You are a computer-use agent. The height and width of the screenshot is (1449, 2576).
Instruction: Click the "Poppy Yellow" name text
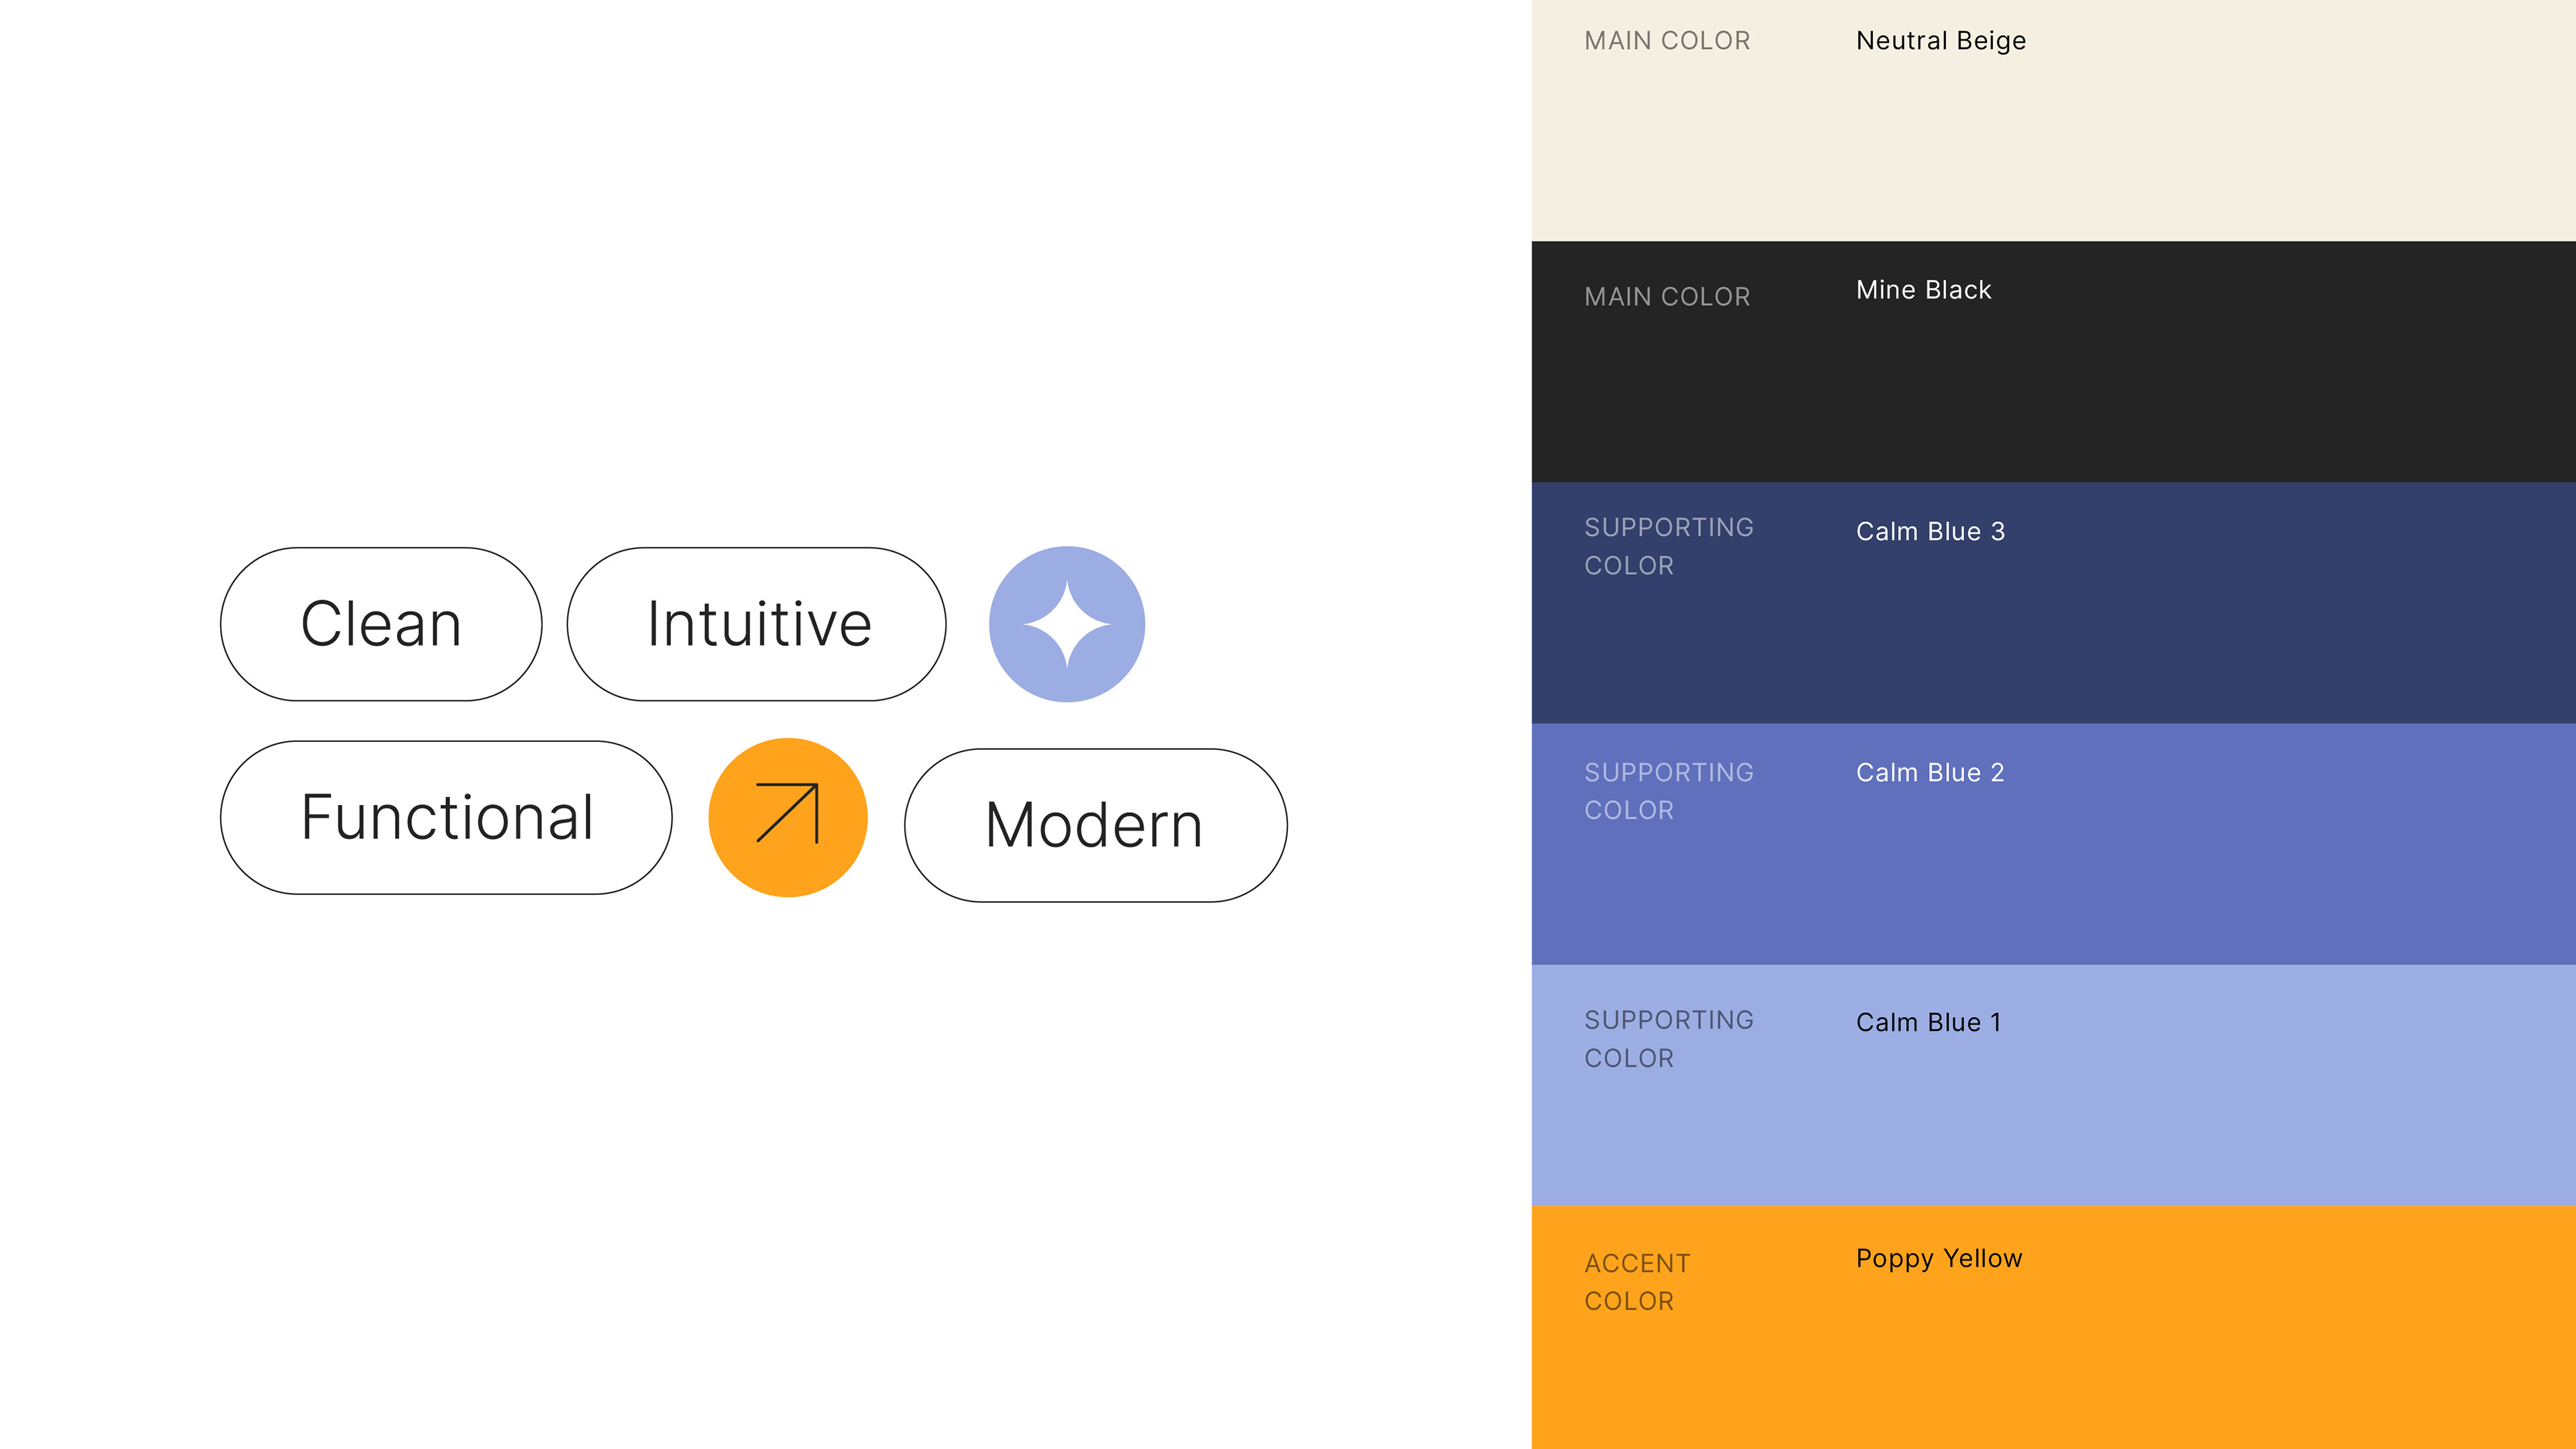coord(1938,1258)
